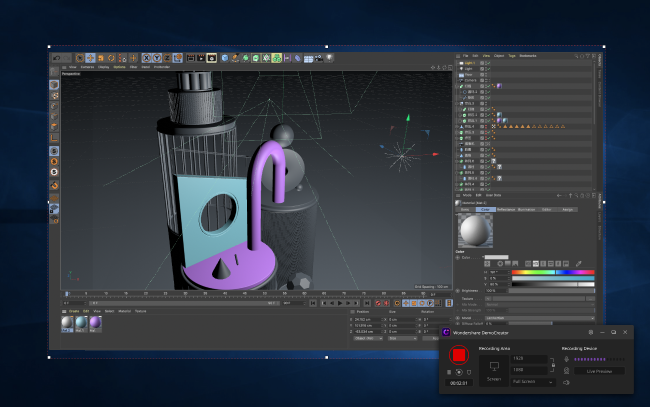The width and height of the screenshot is (650, 407).
Task: Click the Undo arrow in Cinema 4D toolbar
Action: point(57,58)
